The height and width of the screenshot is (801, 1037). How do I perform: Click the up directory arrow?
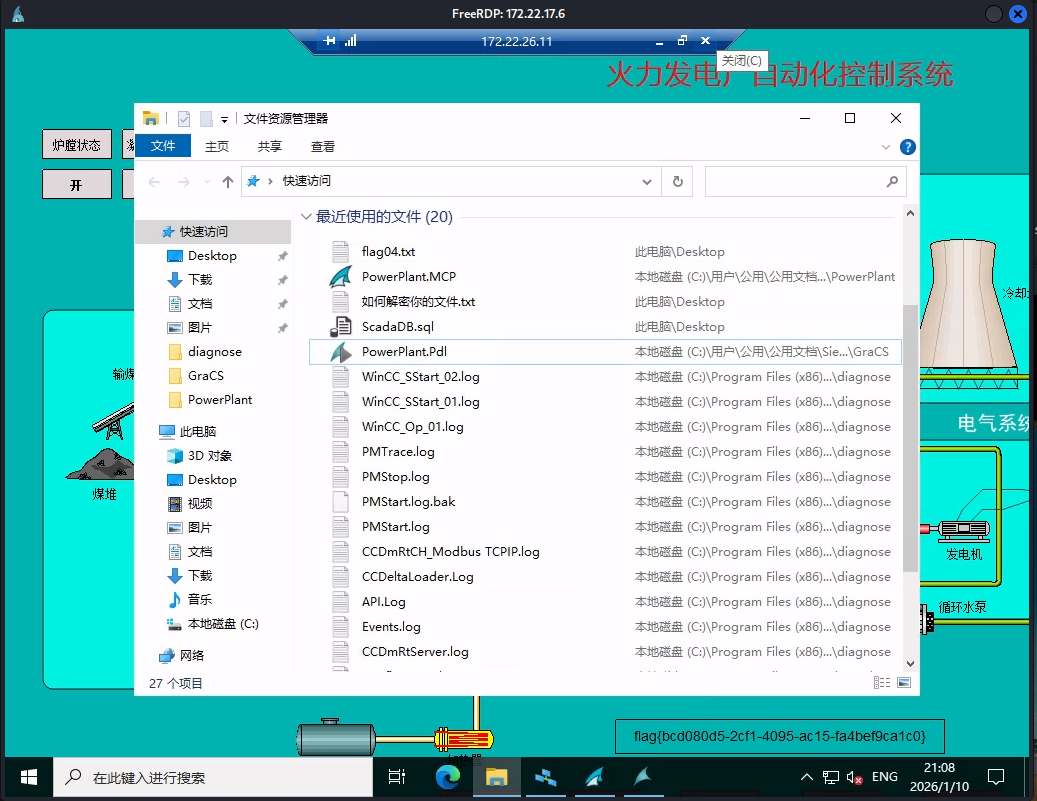click(x=228, y=181)
